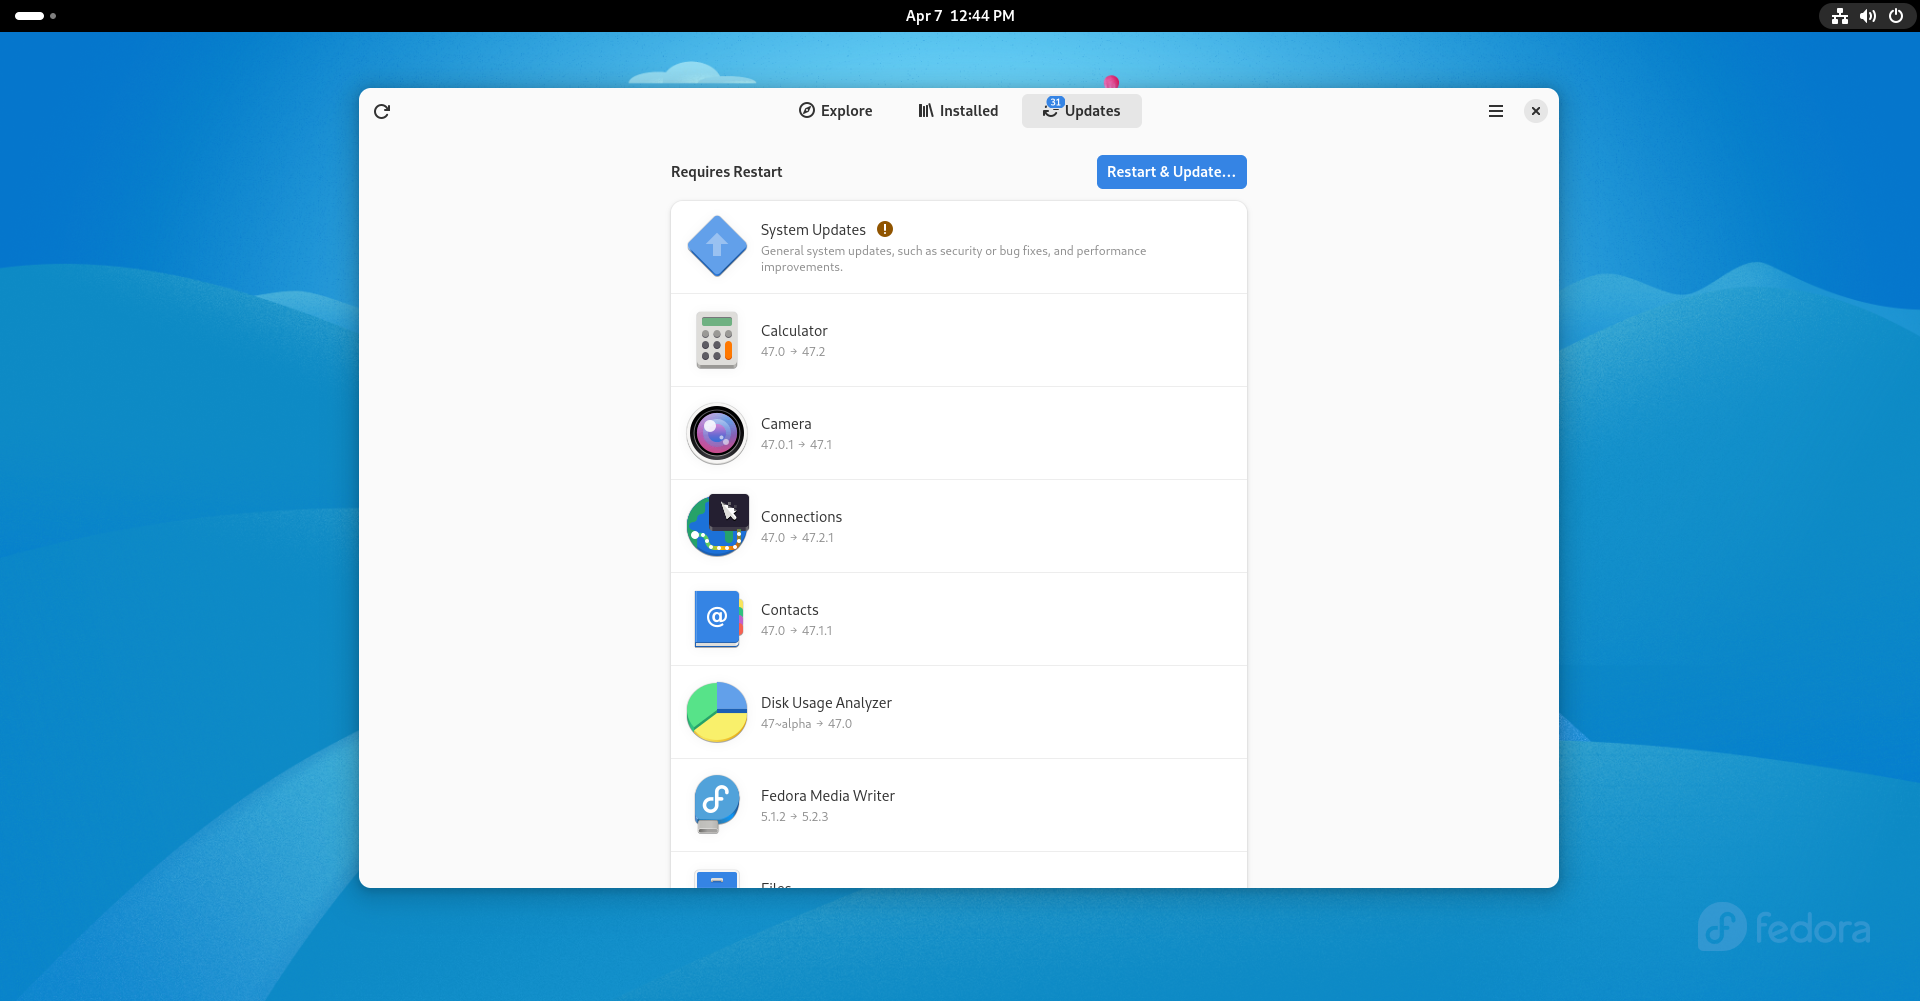Click the System Updates diamond icon
1920x1001 pixels.
coord(717,246)
